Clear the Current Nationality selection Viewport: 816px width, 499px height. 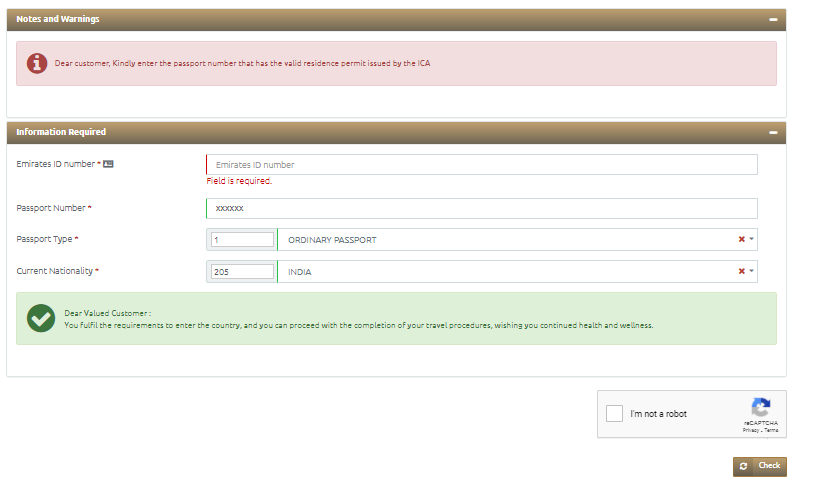pyautogui.click(x=742, y=271)
